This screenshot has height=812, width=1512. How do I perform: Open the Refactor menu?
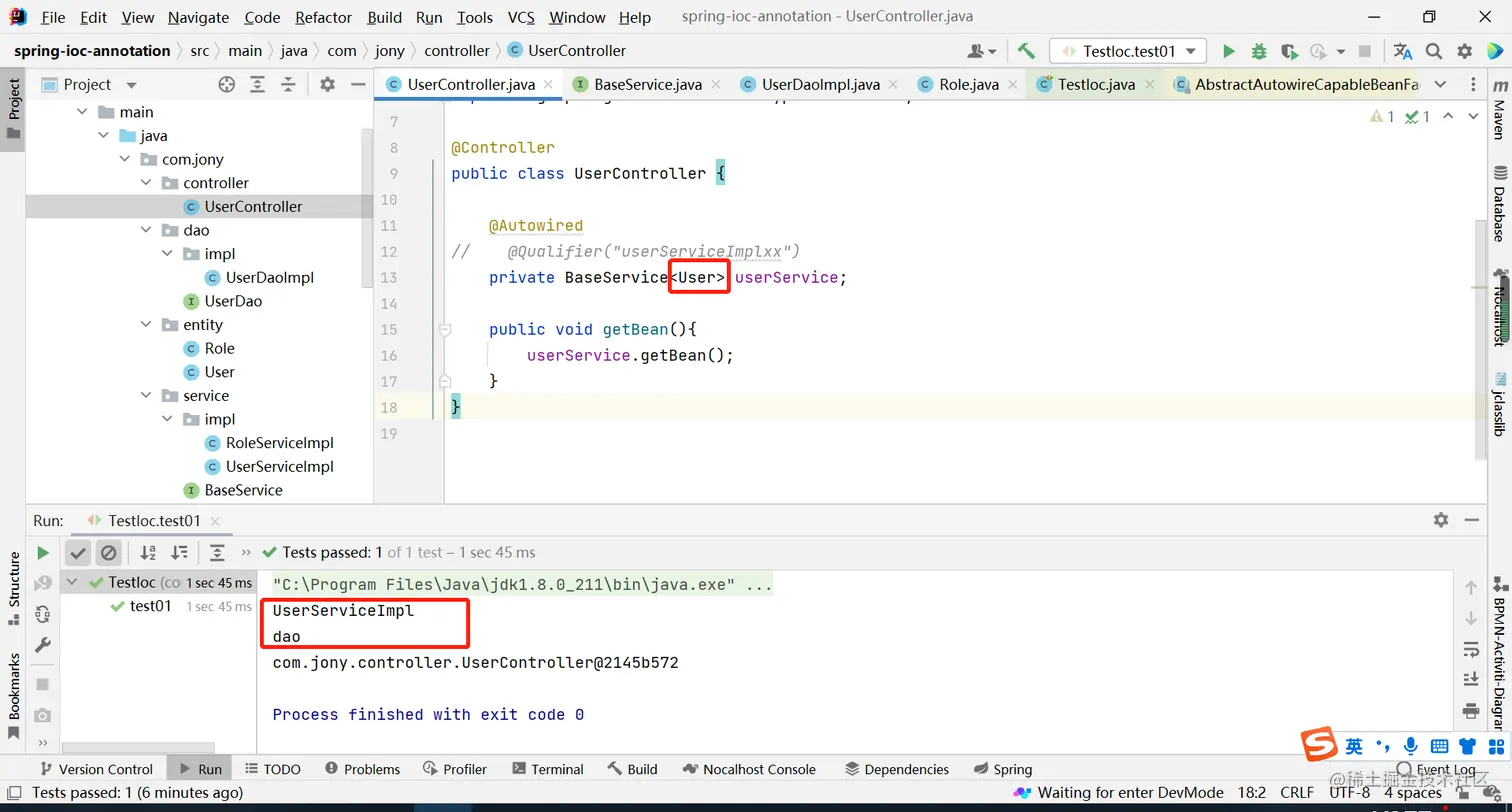[324, 17]
